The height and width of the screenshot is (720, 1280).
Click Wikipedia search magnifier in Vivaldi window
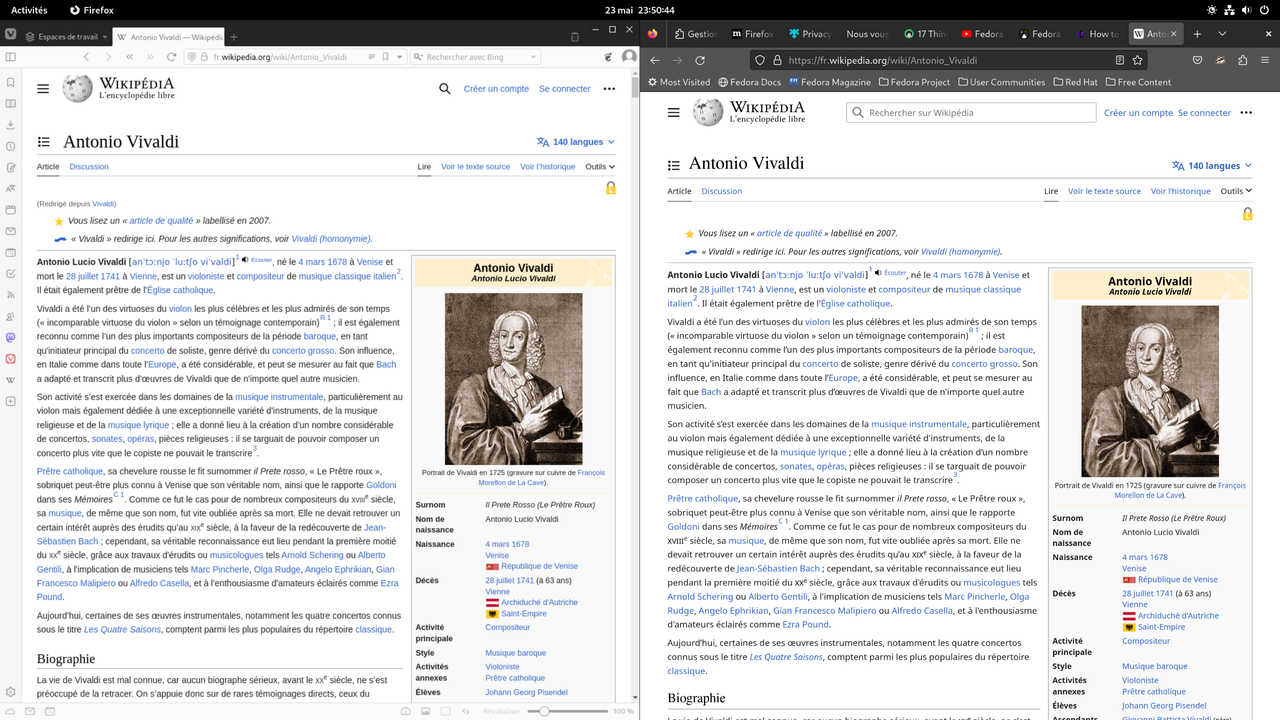pyautogui.click(x=445, y=89)
